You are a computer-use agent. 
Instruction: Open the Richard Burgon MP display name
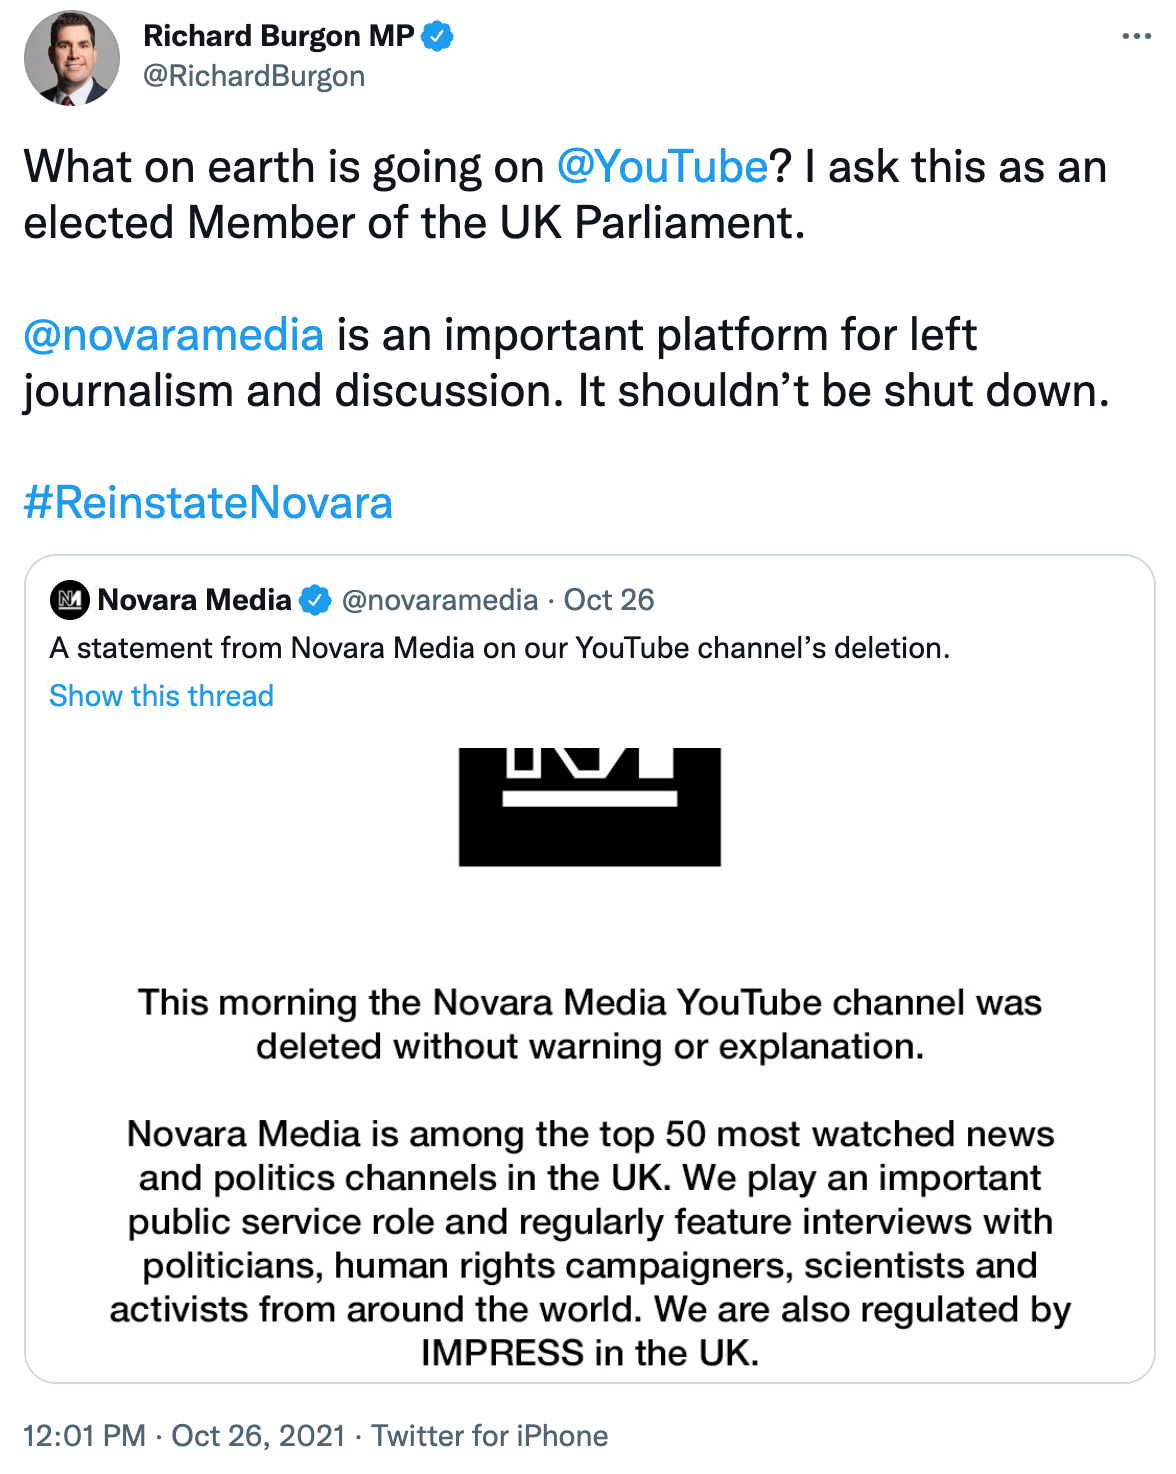279,37
